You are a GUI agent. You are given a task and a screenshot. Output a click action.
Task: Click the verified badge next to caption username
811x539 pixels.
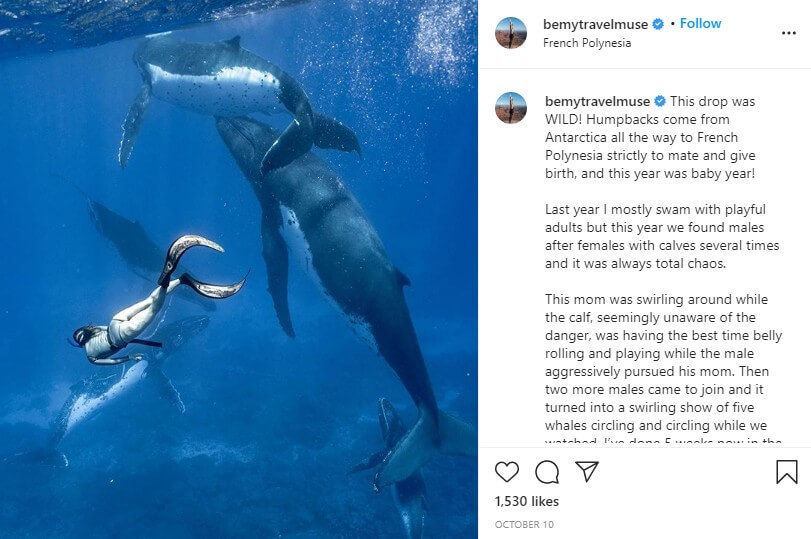(660, 101)
